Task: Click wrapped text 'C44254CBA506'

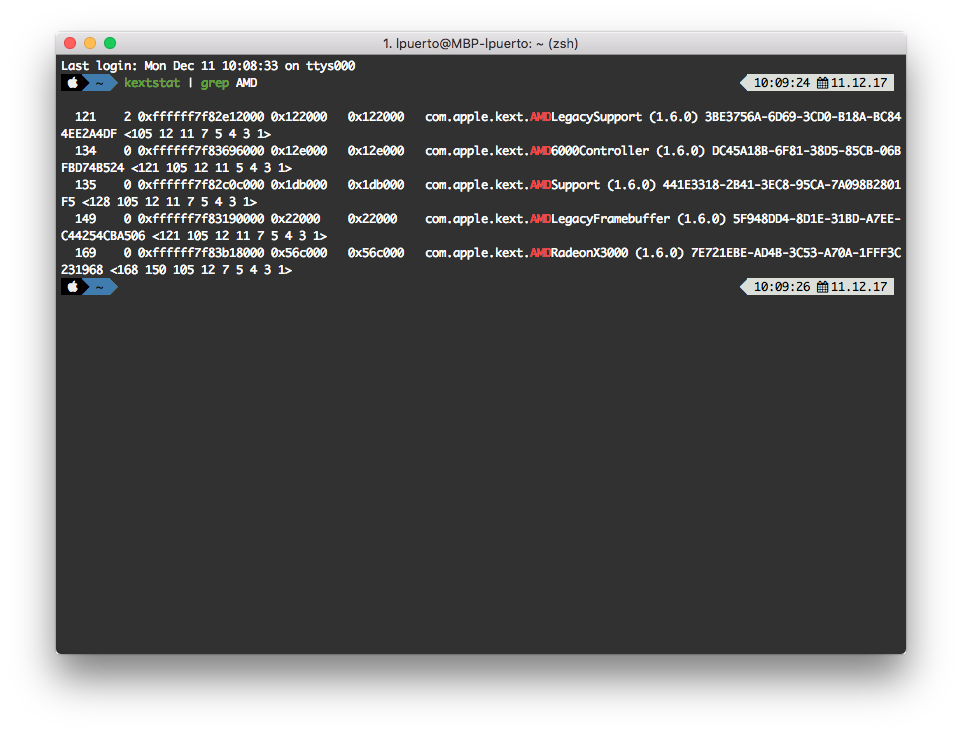Action: pos(103,236)
